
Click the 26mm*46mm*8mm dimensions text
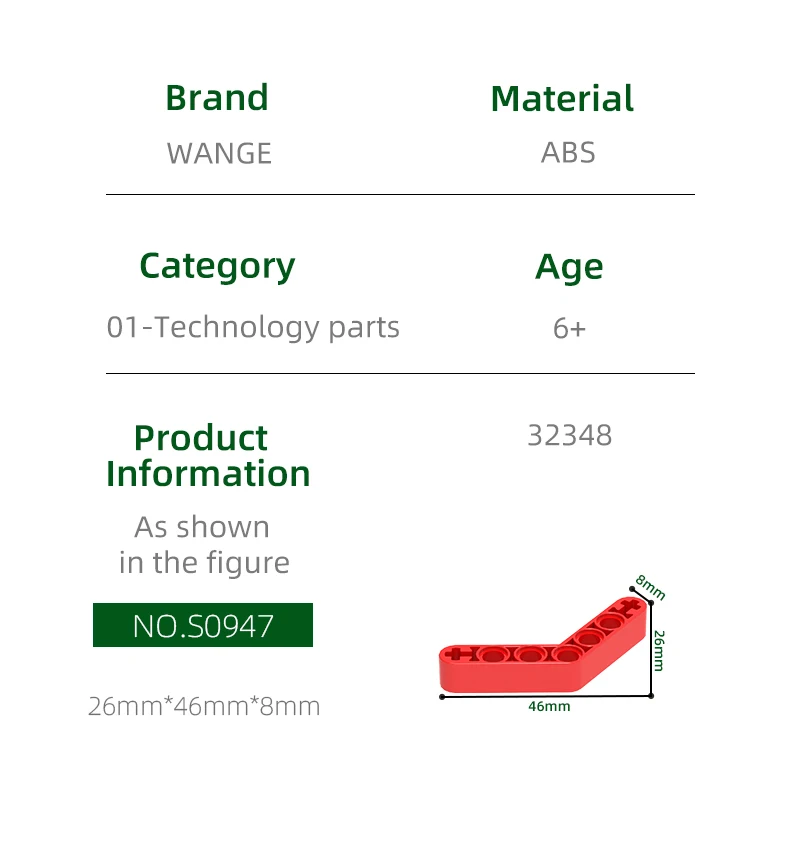(204, 707)
